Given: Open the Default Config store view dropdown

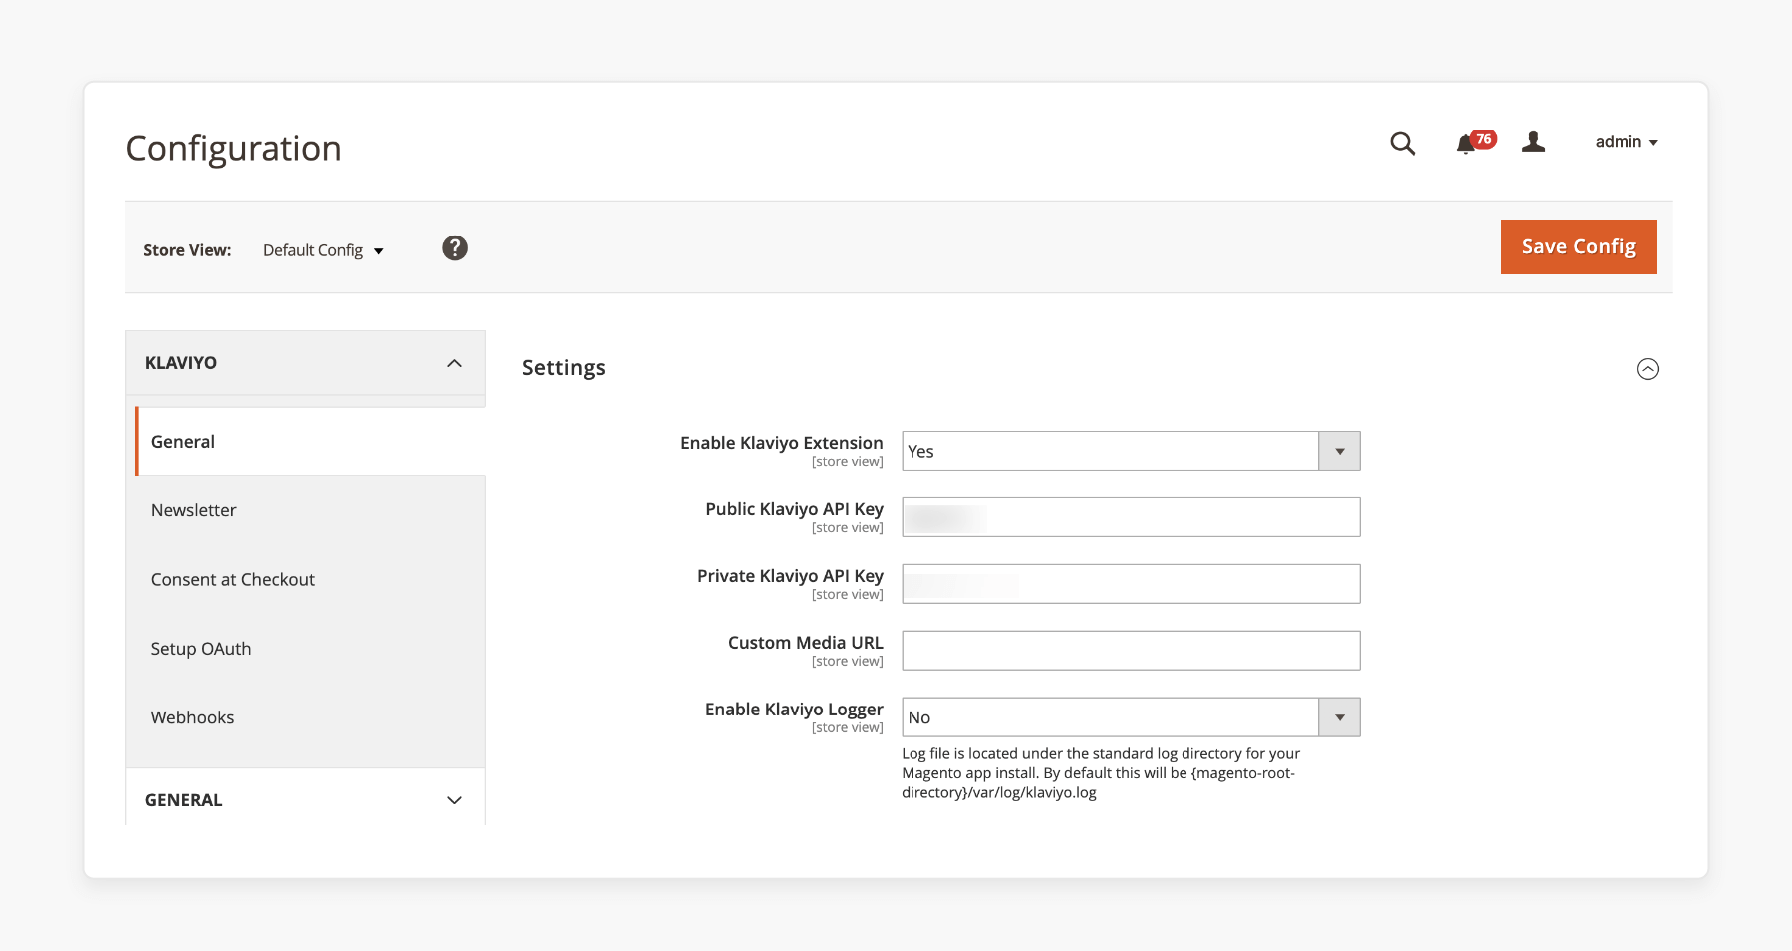Looking at the screenshot, I should (x=323, y=250).
